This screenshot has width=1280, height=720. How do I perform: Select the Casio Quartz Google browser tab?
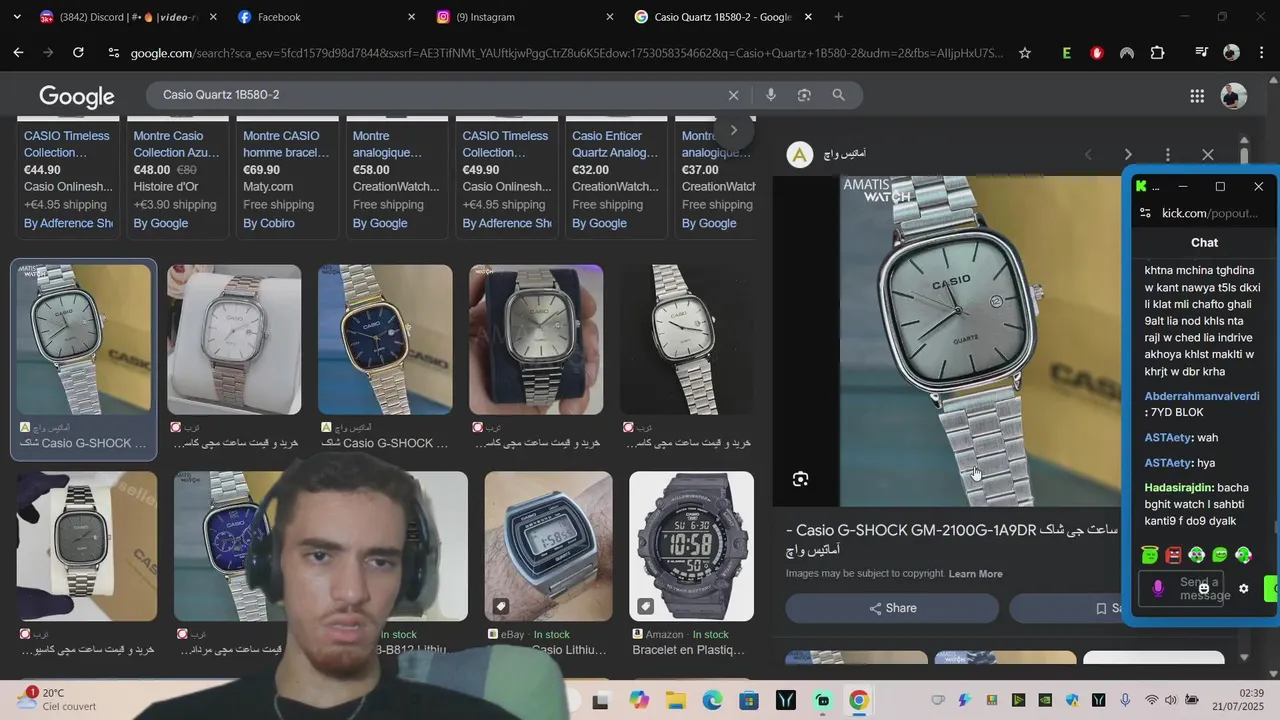pos(722,17)
